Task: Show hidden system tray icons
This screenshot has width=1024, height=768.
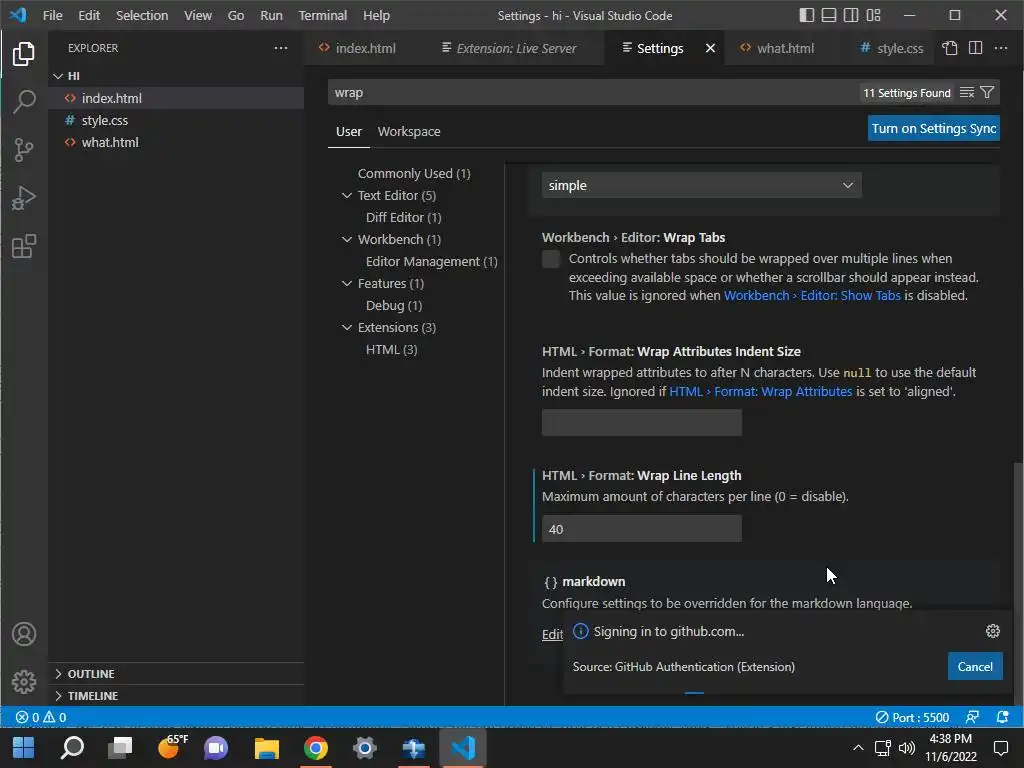Action: (858, 748)
